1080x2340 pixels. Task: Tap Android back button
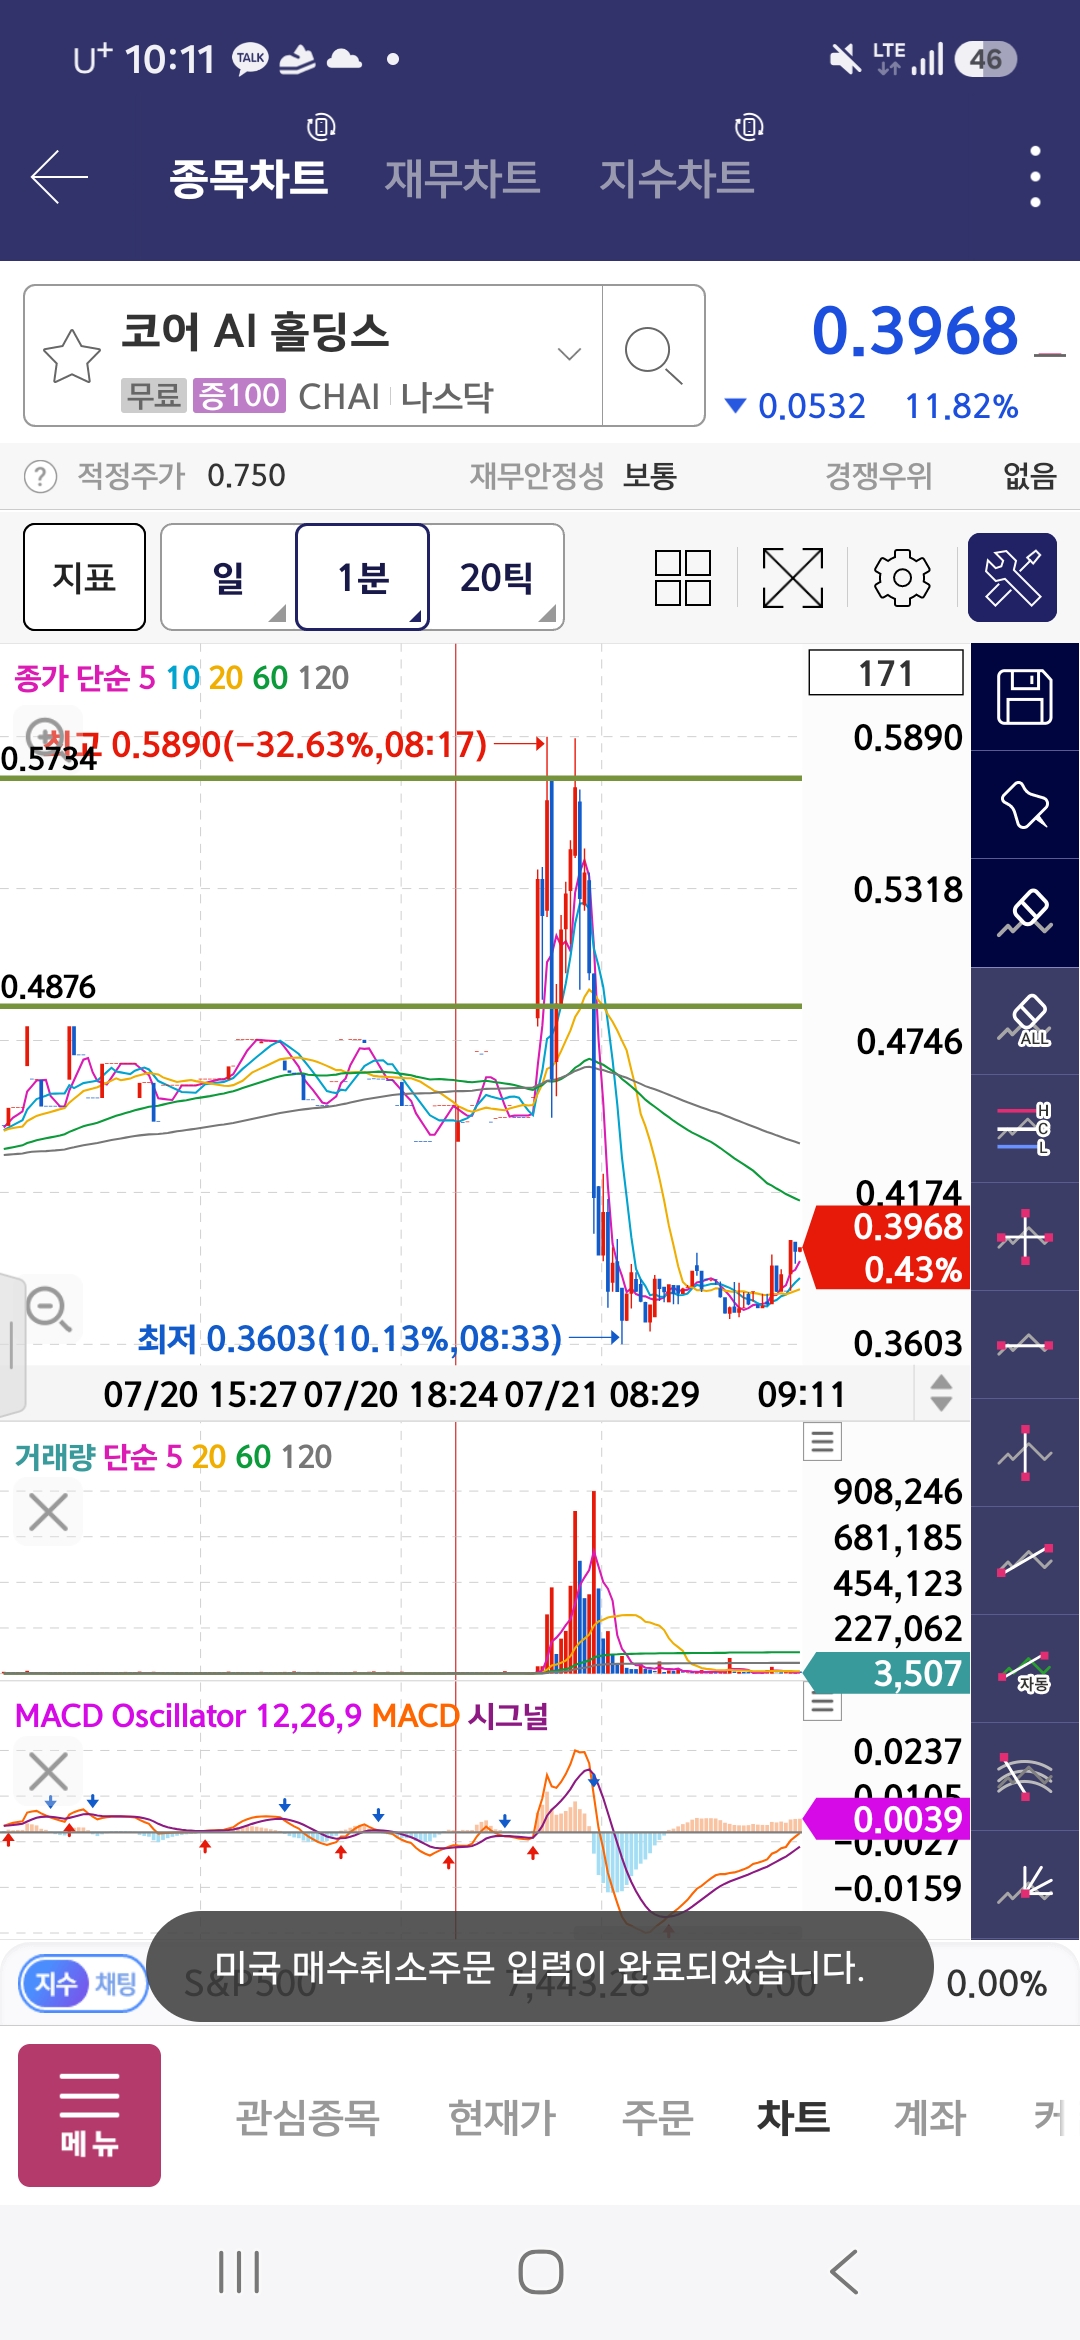point(843,2272)
